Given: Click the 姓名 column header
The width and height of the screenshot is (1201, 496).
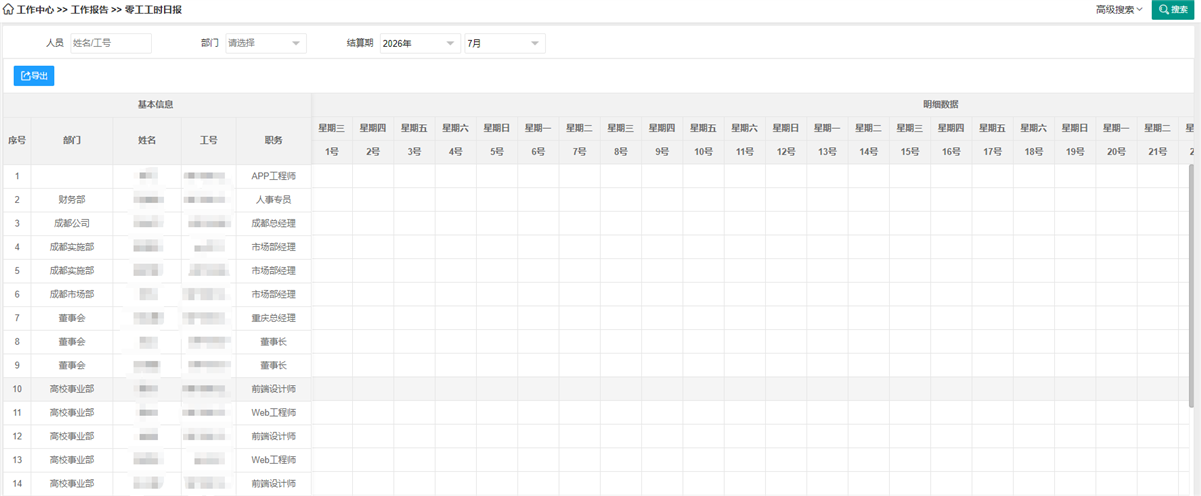Looking at the screenshot, I should 147,140.
